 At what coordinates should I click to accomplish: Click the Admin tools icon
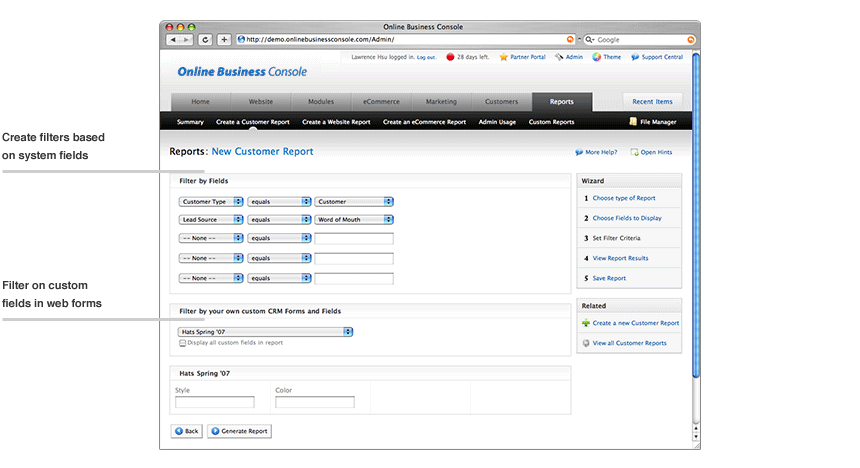click(x=559, y=57)
